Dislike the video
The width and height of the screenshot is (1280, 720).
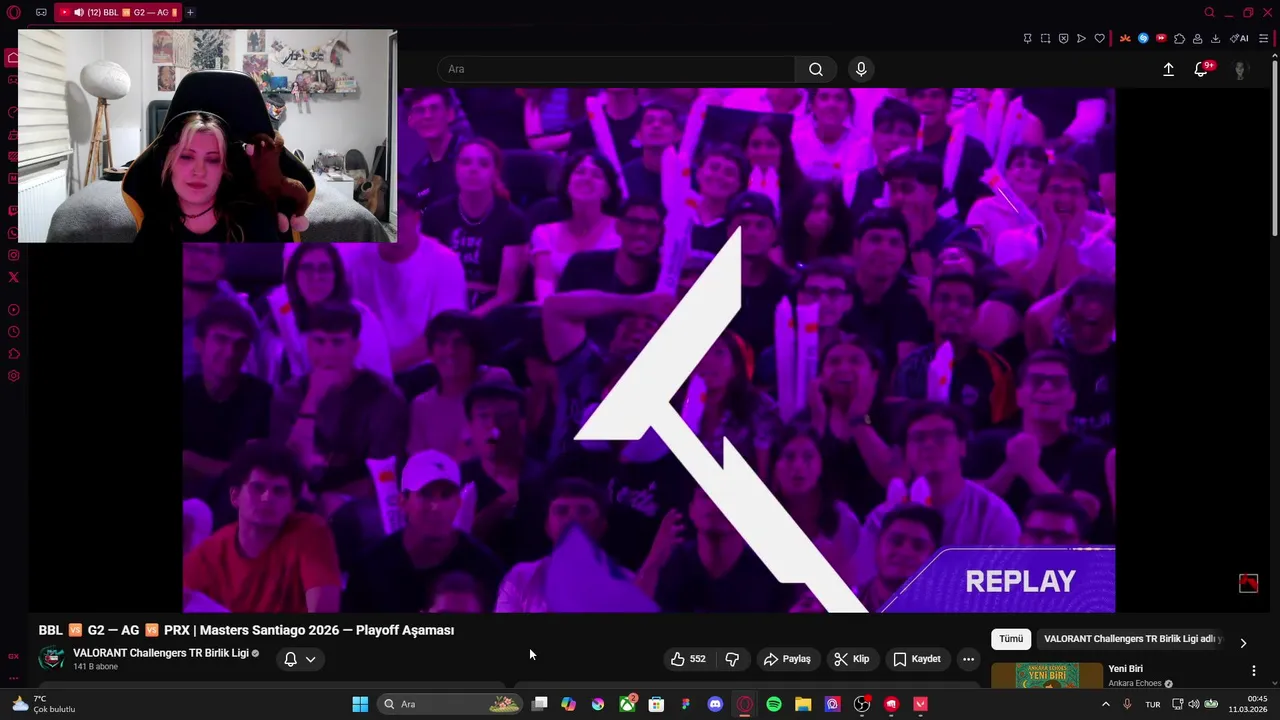point(732,659)
